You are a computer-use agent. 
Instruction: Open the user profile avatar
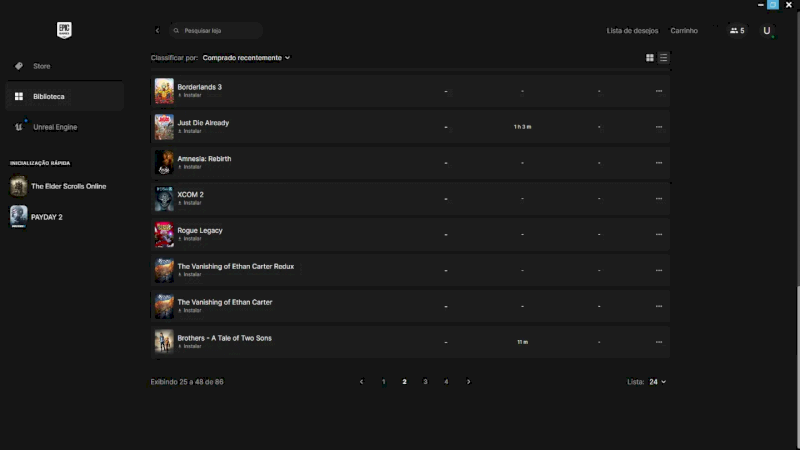767,31
